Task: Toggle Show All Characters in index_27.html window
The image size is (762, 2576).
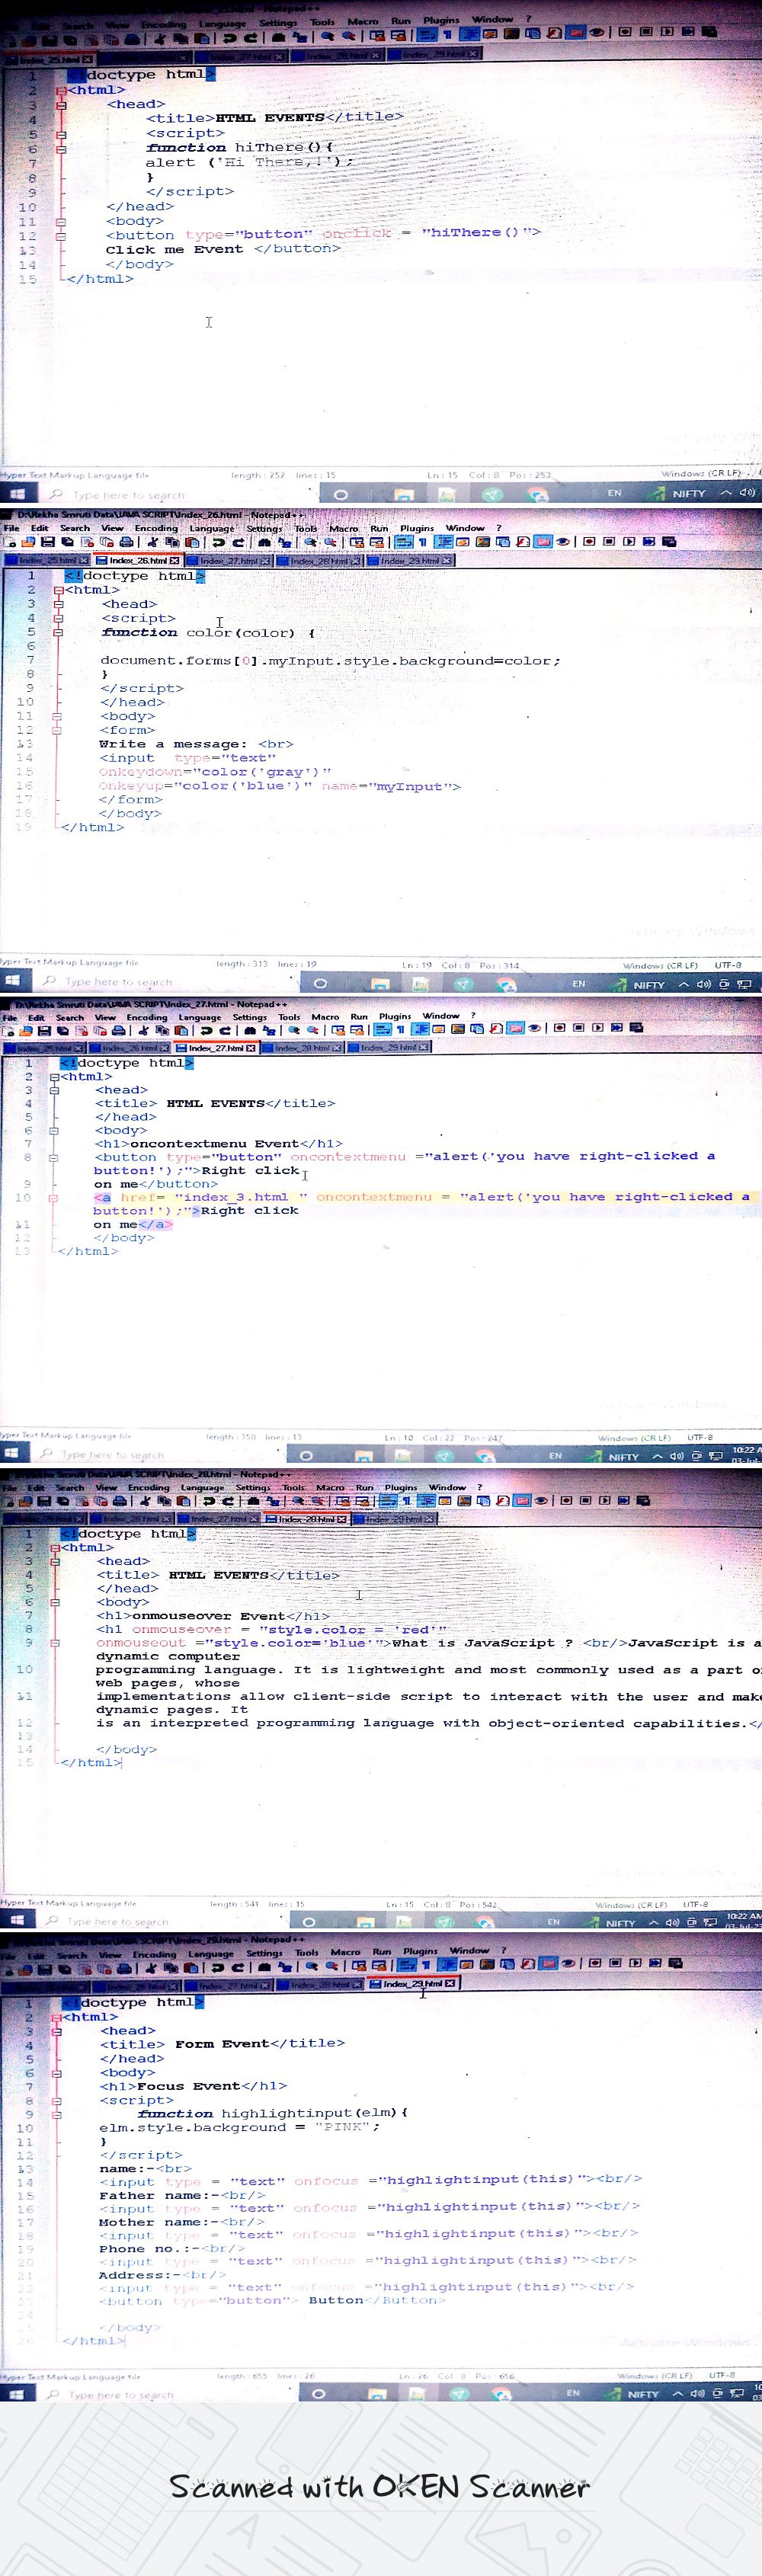Action: (400, 1029)
